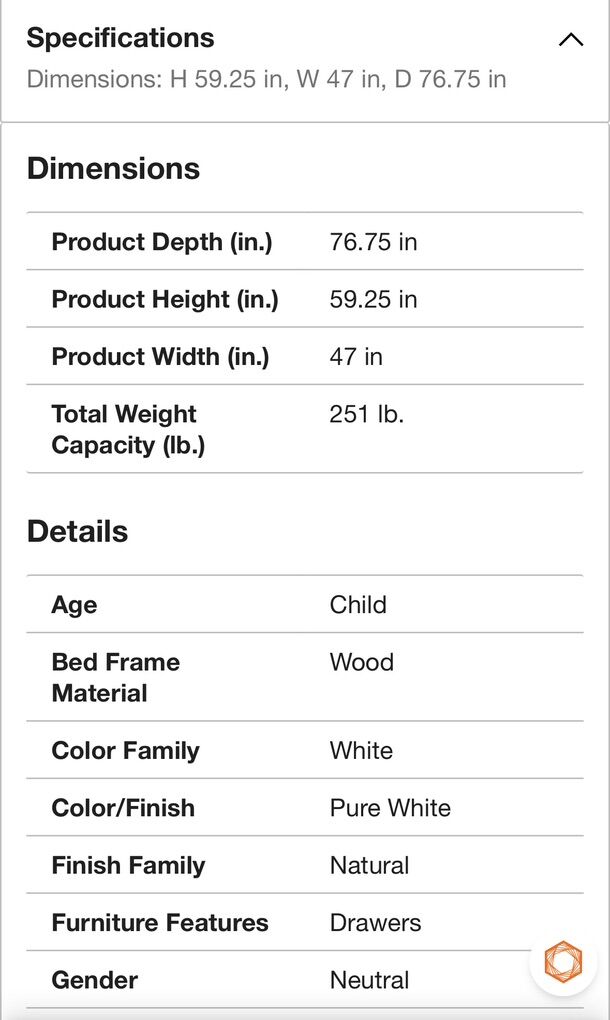
Task: Tap the Pure White color/finish value
Action: click(x=390, y=808)
